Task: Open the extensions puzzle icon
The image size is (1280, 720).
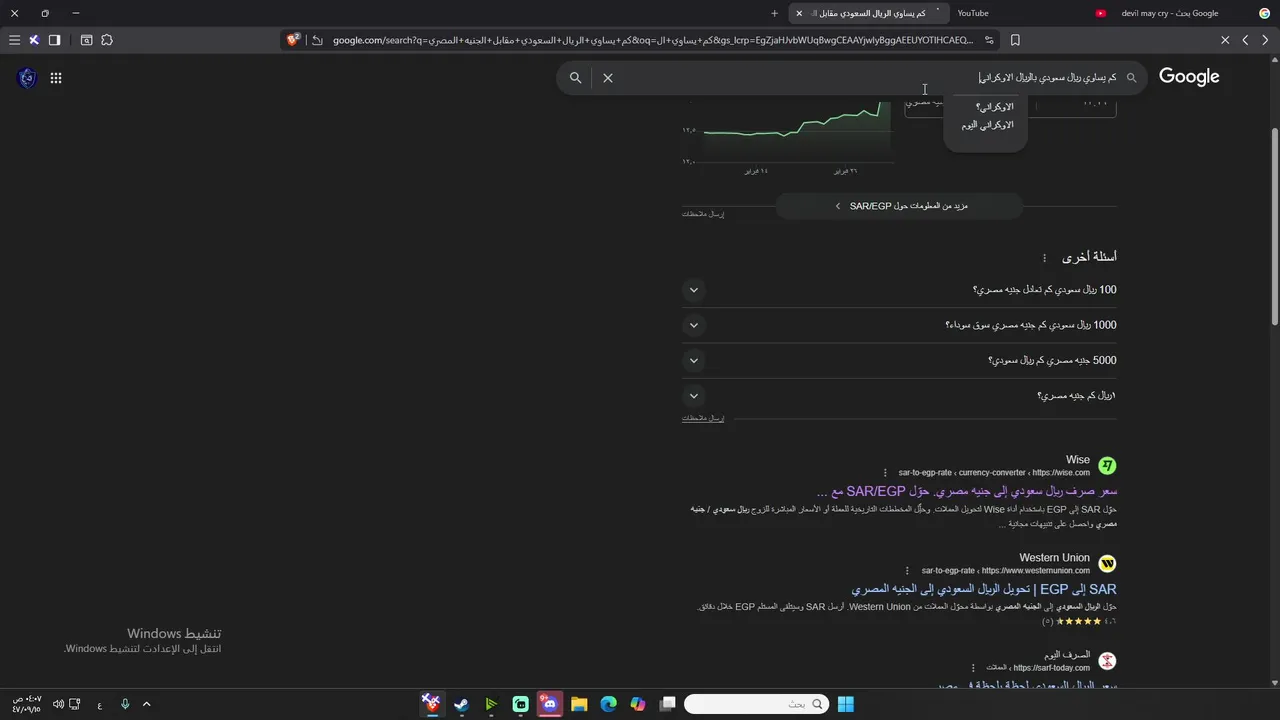Action: coord(107,40)
